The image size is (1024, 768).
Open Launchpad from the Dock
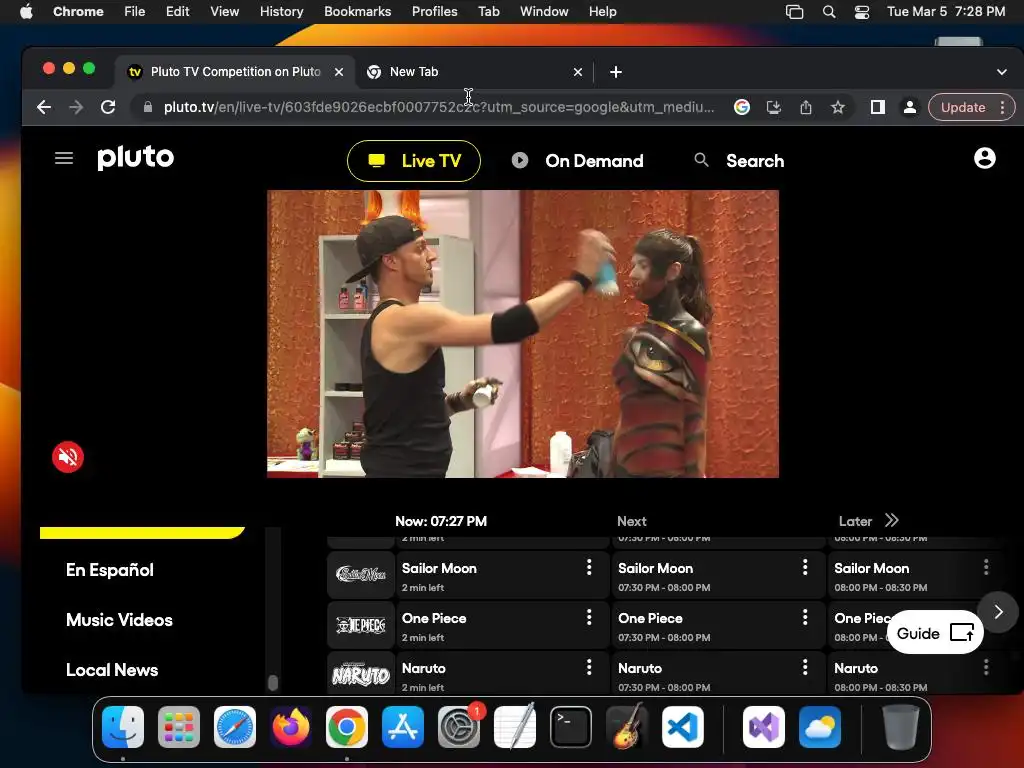pyautogui.click(x=179, y=726)
